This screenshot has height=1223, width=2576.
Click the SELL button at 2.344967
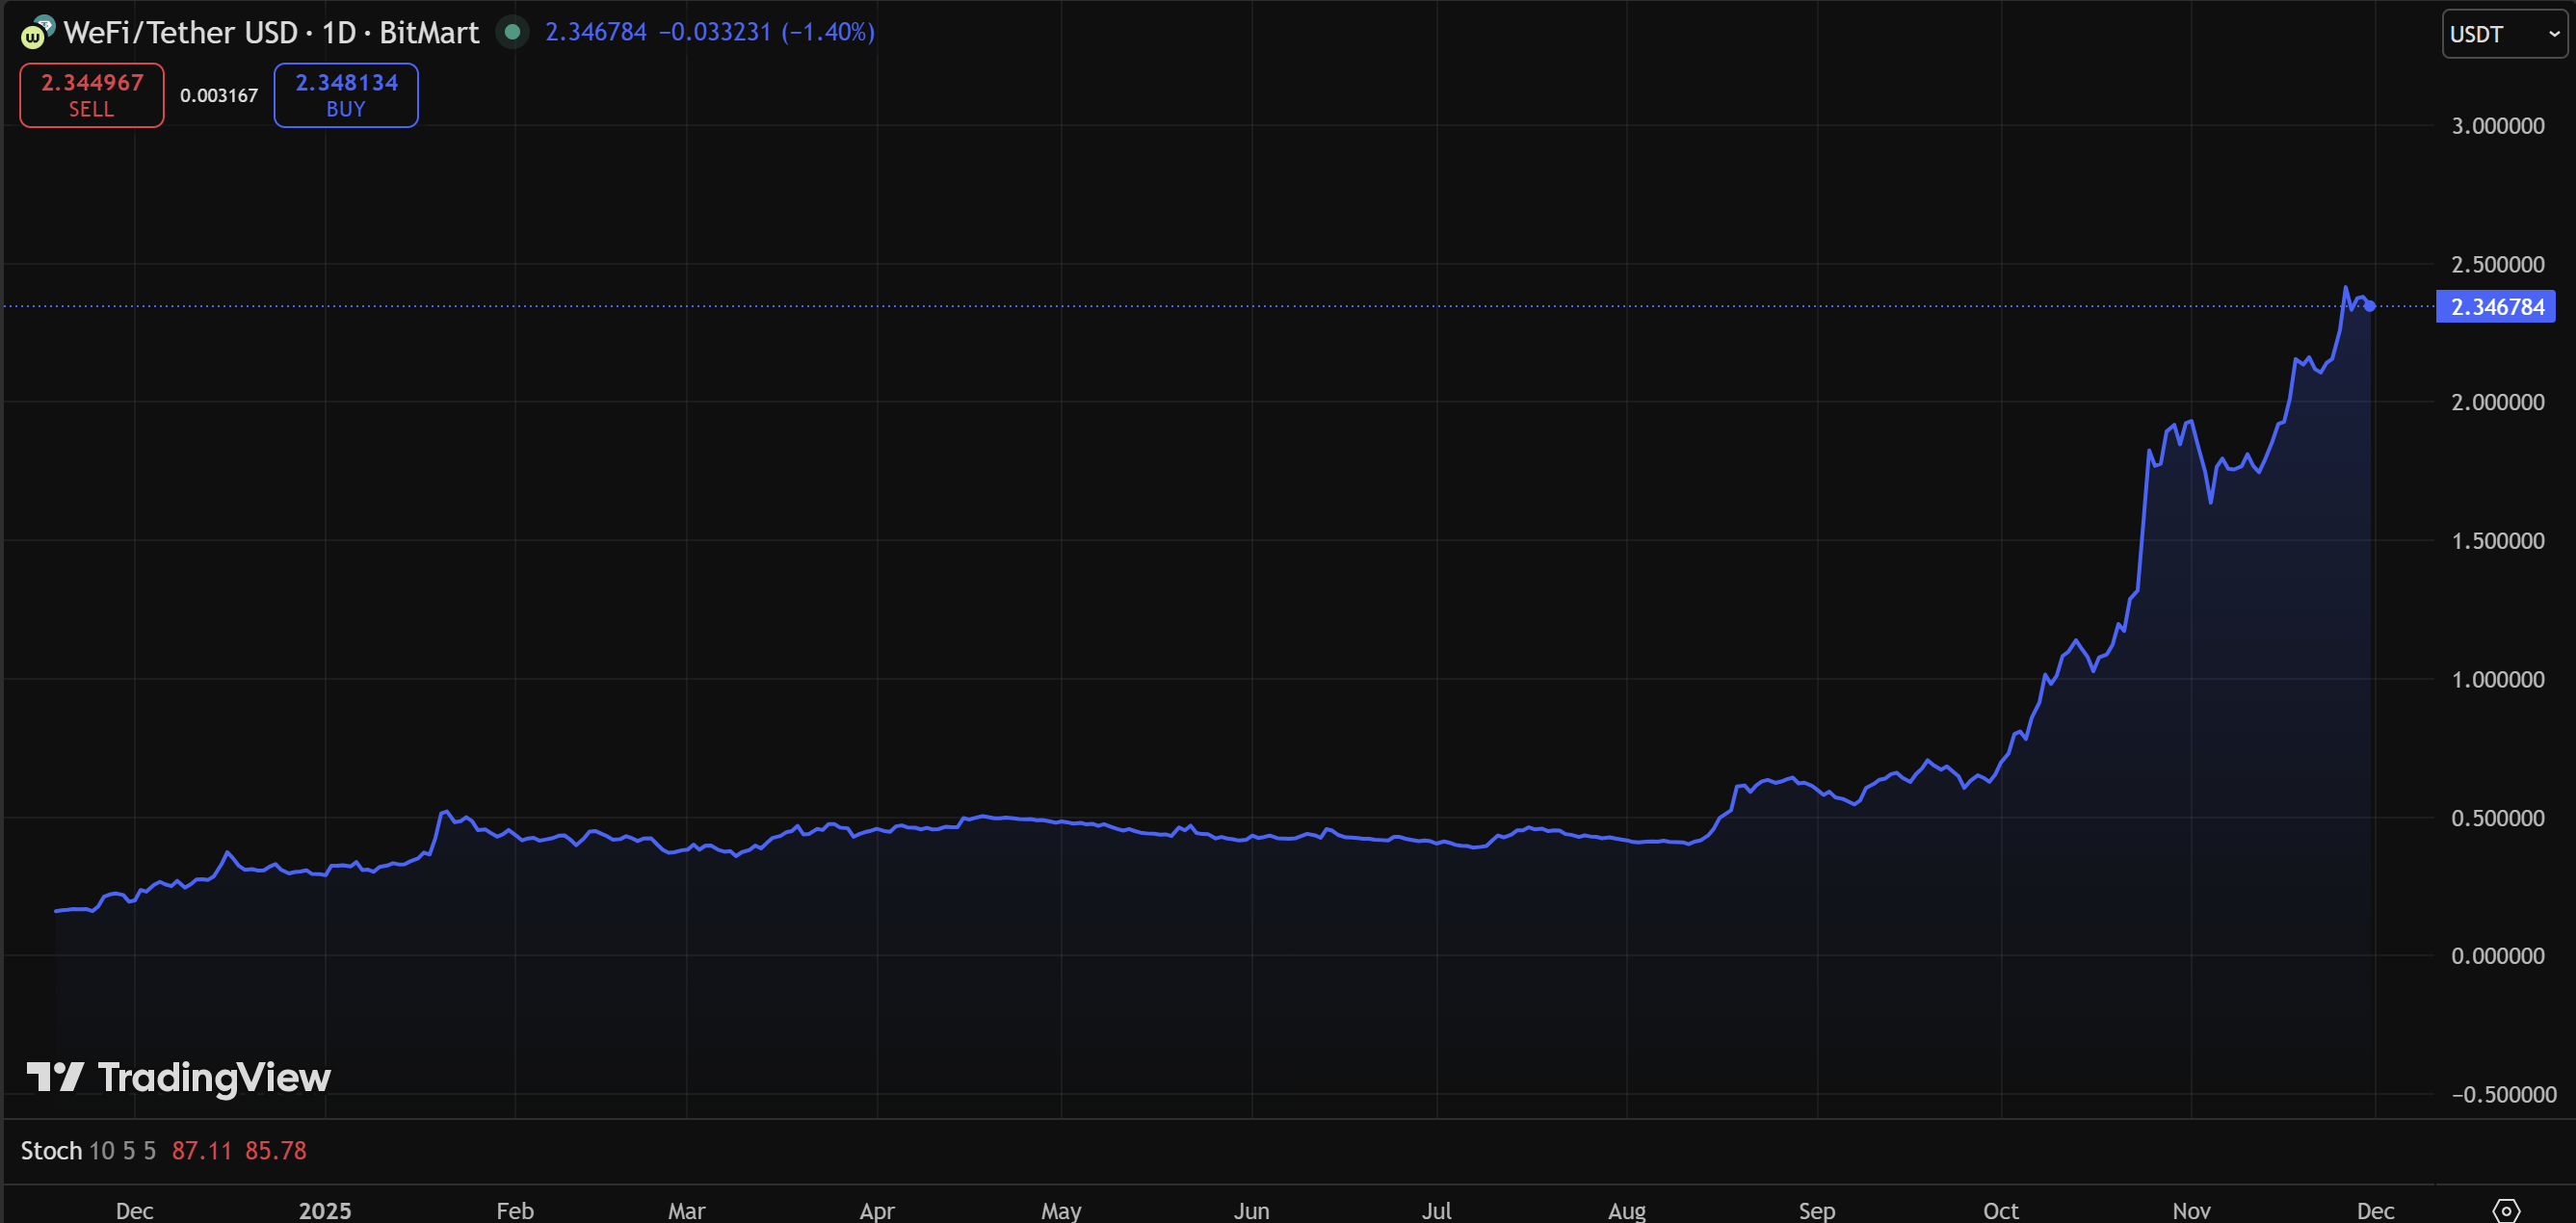[x=92, y=95]
